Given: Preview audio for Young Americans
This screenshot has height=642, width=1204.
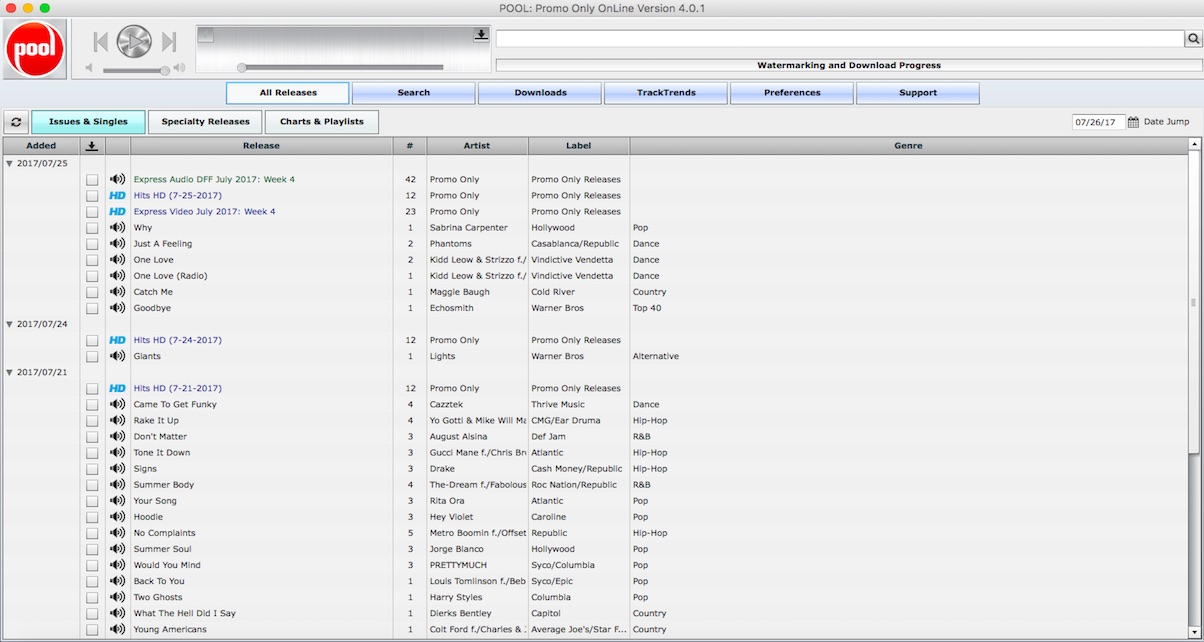Looking at the screenshot, I should [x=117, y=629].
